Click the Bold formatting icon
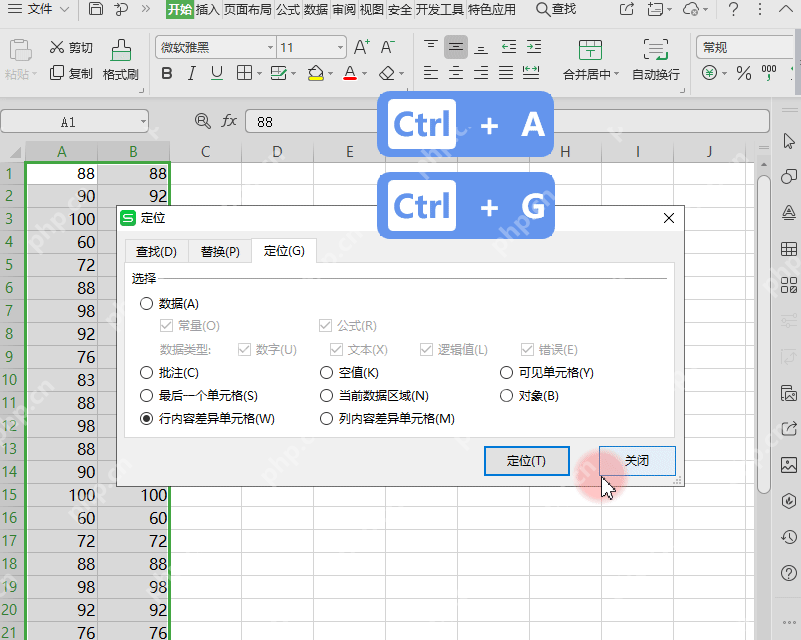 pyautogui.click(x=167, y=74)
